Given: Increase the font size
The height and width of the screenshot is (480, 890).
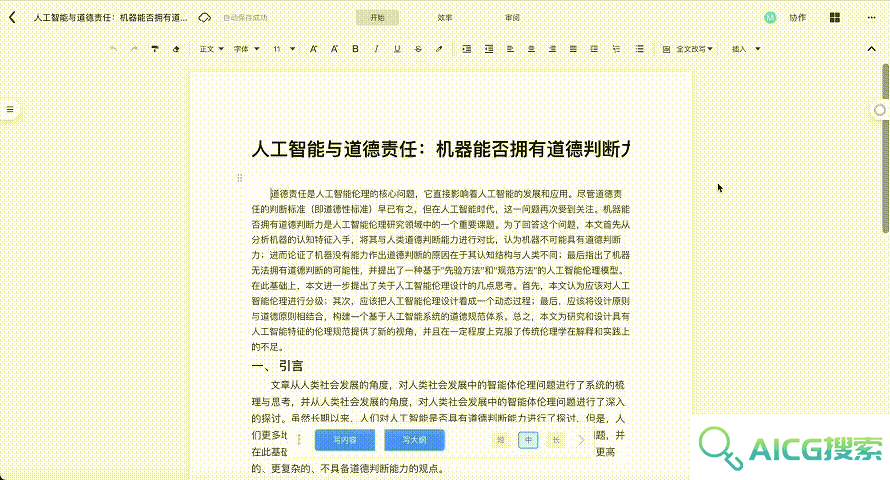Looking at the screenshot, I should coord(313,49).
